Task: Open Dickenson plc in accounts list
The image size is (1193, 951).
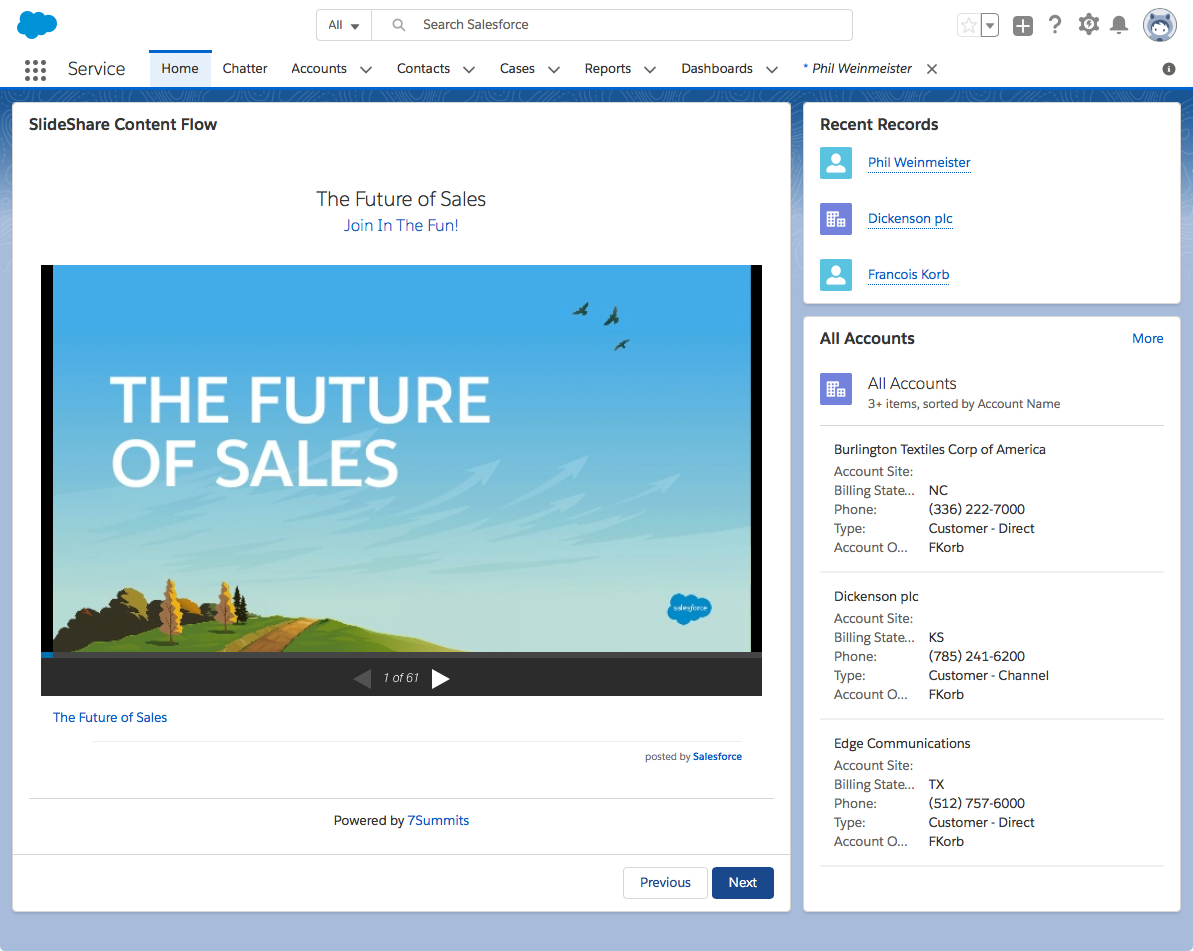Action: pyautogui.click(x=876, y=596)
